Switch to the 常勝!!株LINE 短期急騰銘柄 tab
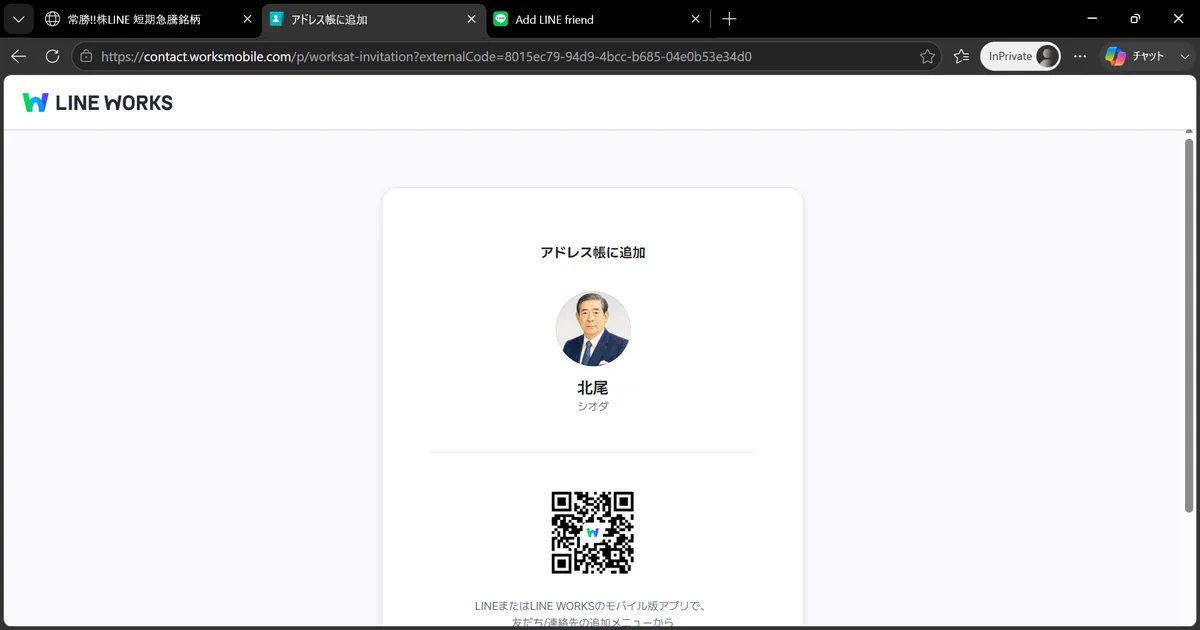The image size is (1200, 630). pyautogui.click(x=148, y=19)
